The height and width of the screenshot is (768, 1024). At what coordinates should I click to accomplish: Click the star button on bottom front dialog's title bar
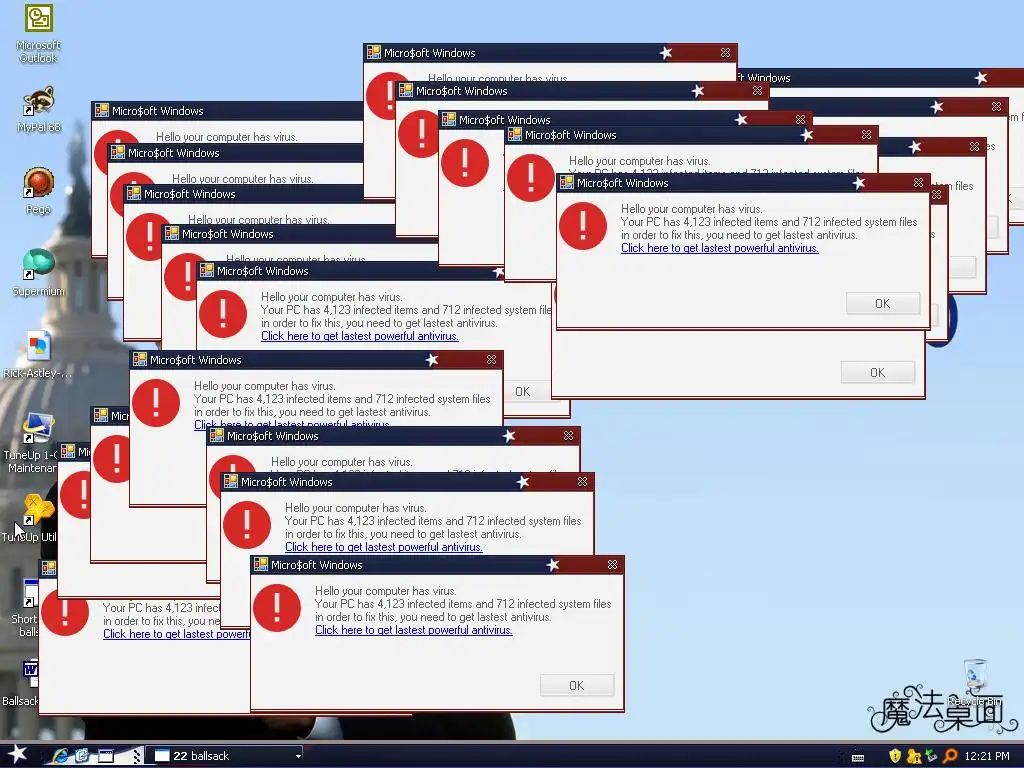point(552,564)
